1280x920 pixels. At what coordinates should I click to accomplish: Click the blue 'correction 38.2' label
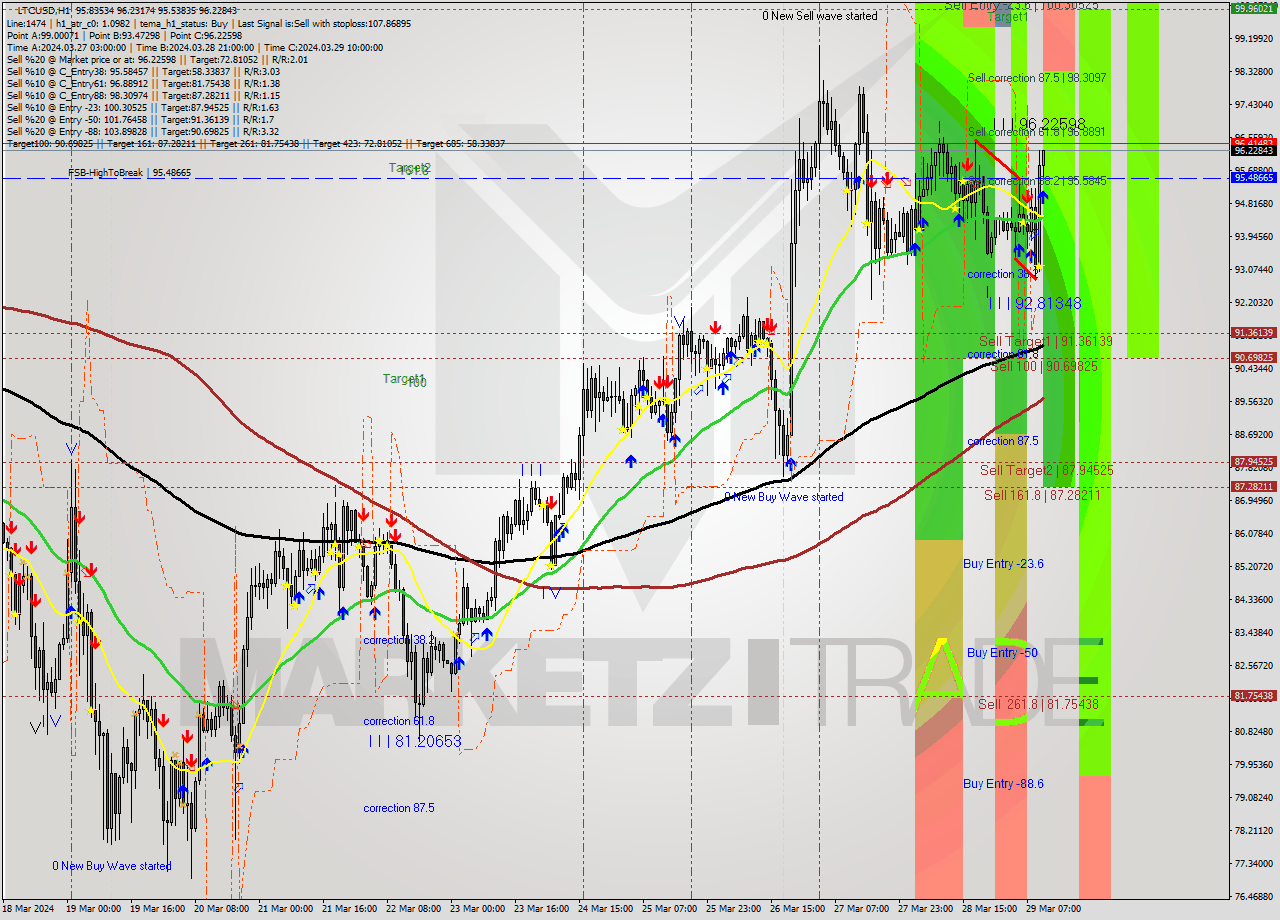coord(399,640)
